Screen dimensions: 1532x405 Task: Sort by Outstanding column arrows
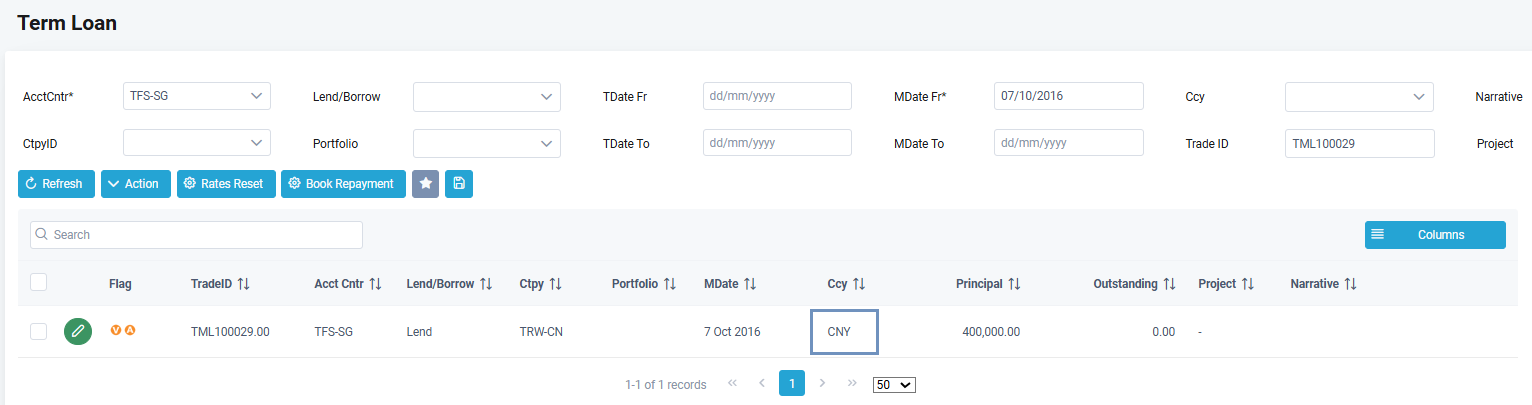coord(1169,284)
